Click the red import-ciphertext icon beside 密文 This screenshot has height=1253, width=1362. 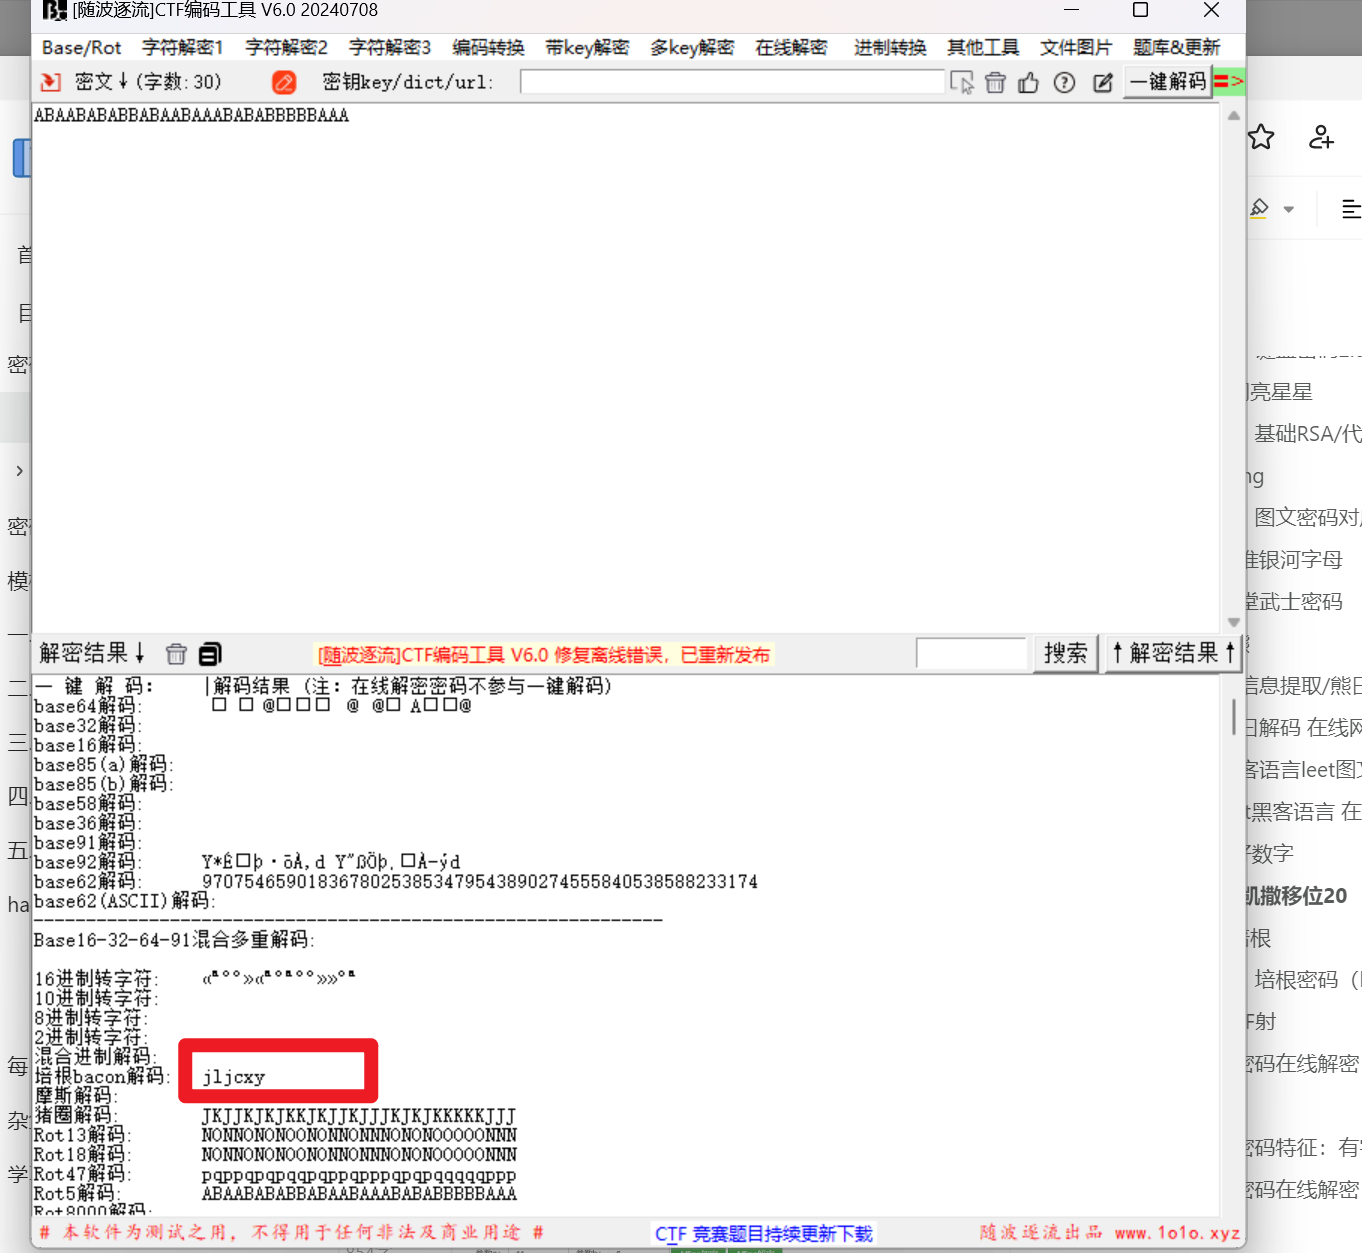pos(50,82)
